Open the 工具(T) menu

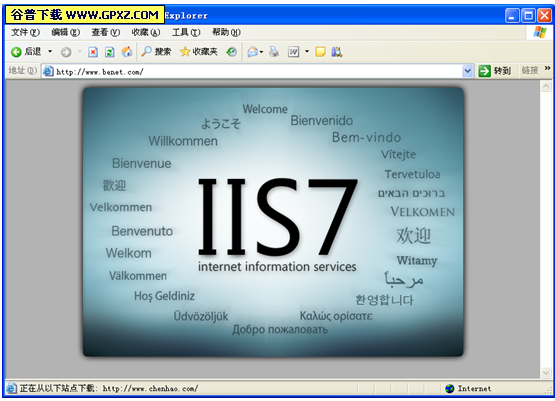click(x=186, y=33)
